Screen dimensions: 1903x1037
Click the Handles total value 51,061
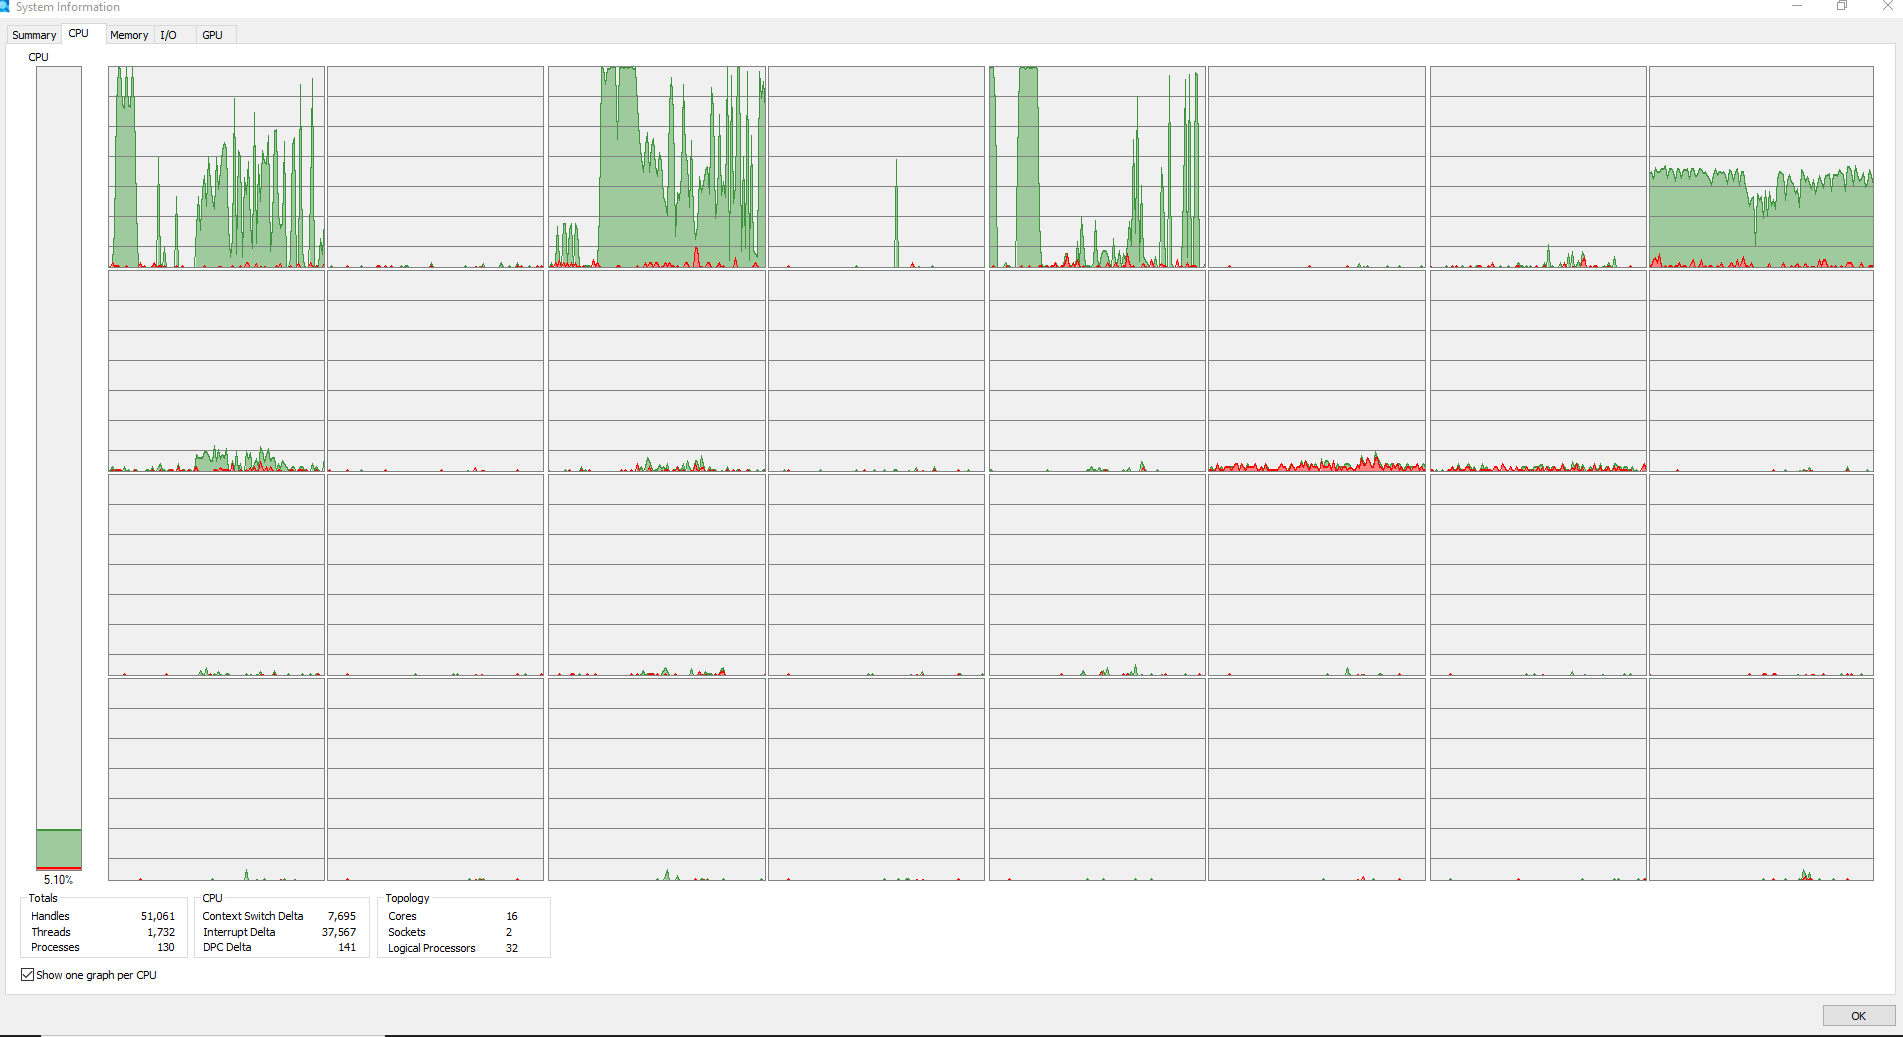point(157,916)
